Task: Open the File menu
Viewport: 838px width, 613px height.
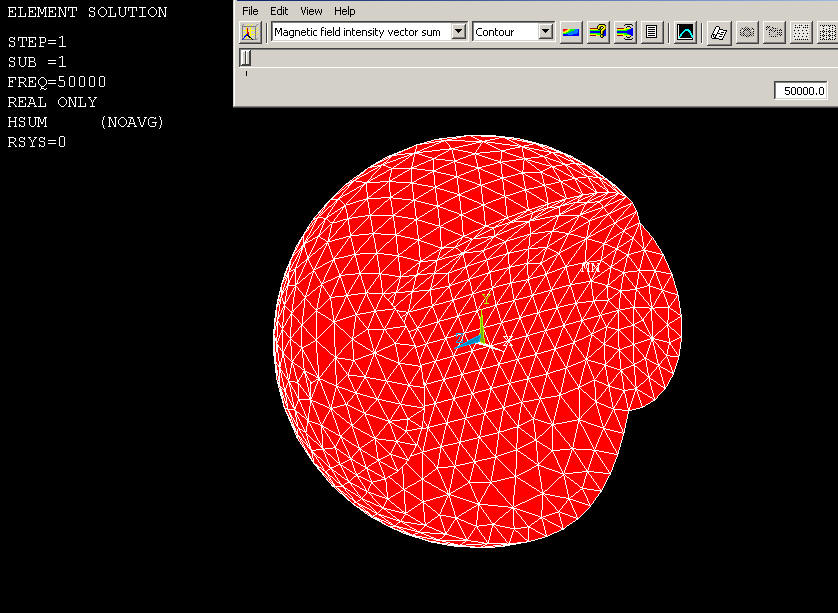Action: coord(250,11)
